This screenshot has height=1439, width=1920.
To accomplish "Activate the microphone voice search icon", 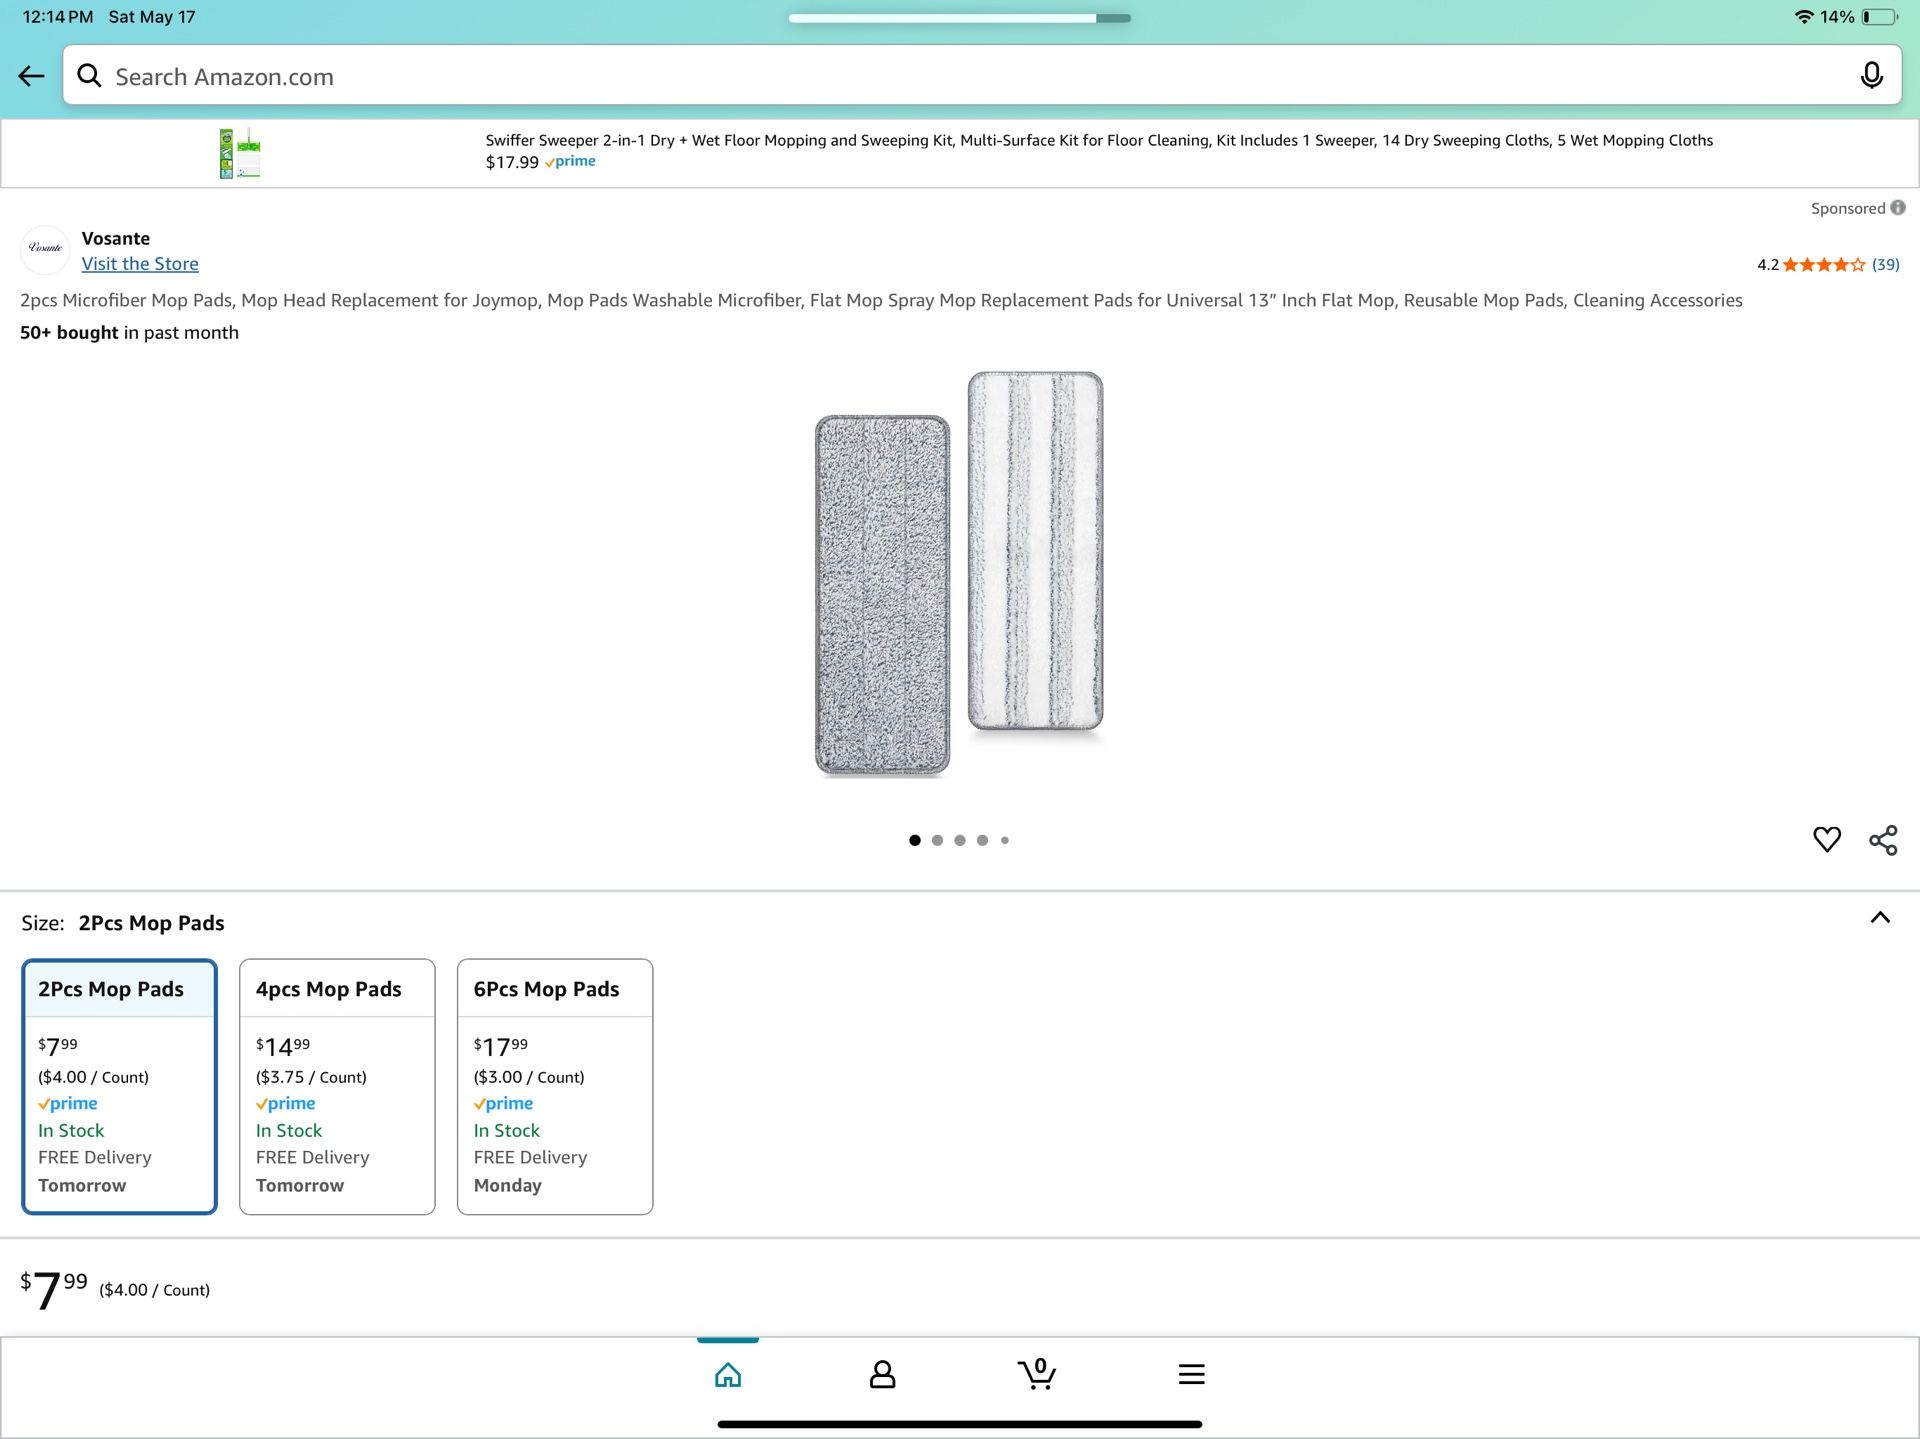I will click(x=1871, y=76).
